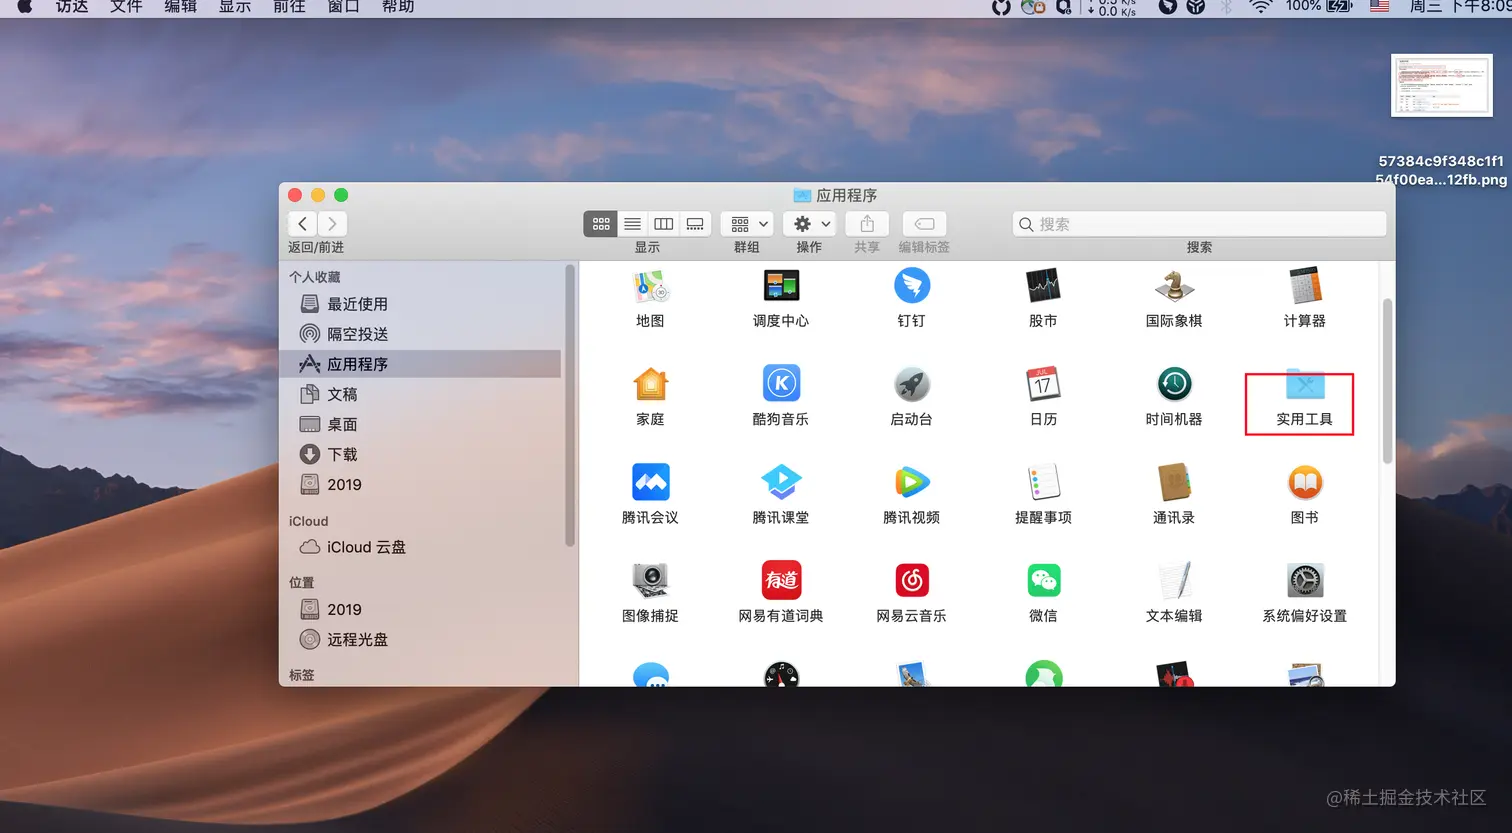Click the 共享 share button
Screen dimensions: 1512x833
[x=867, y=224]
